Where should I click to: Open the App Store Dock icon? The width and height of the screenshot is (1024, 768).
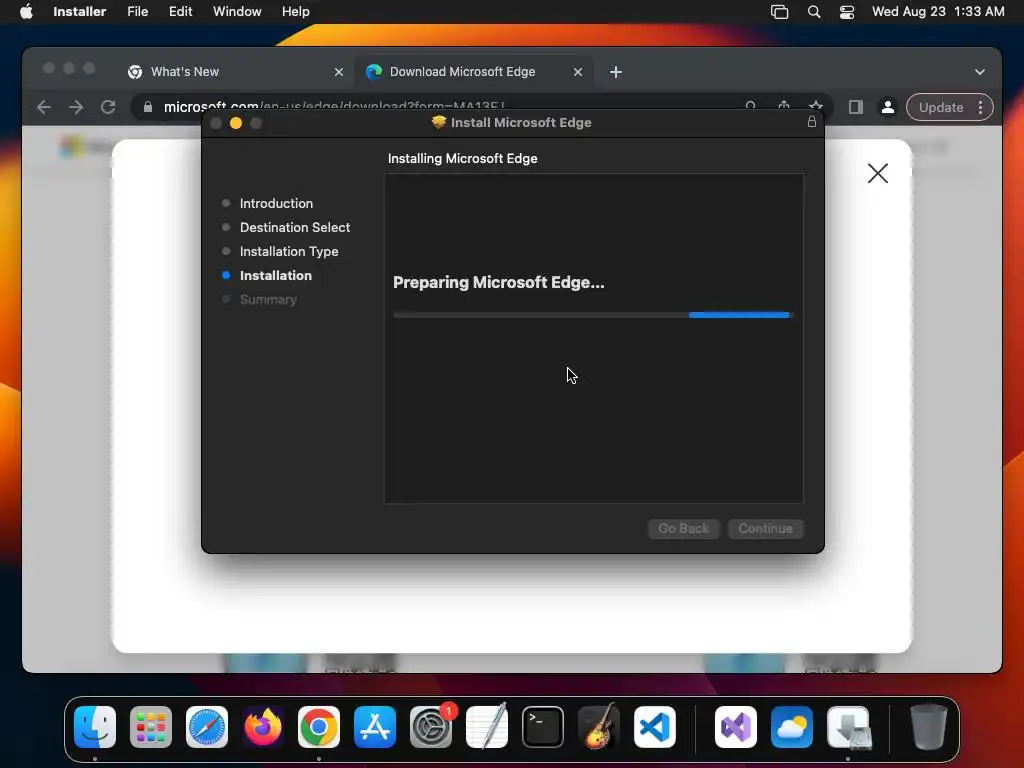375,727
